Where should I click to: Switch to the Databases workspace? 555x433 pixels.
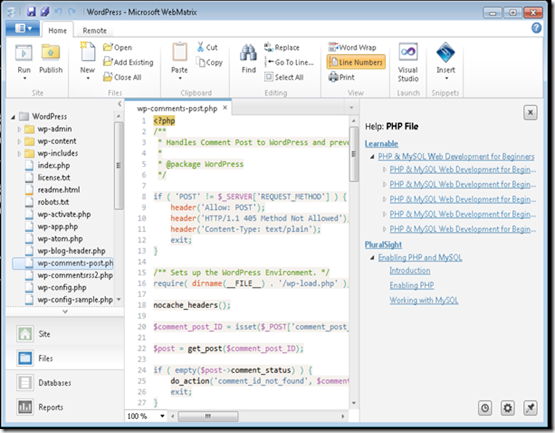point(65,383)
